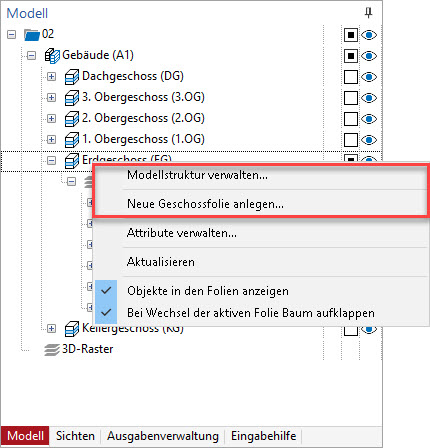Select the Gebäude (A1) building icon
430x448 pixels.
pyautogui.click(x=52, y=55)
